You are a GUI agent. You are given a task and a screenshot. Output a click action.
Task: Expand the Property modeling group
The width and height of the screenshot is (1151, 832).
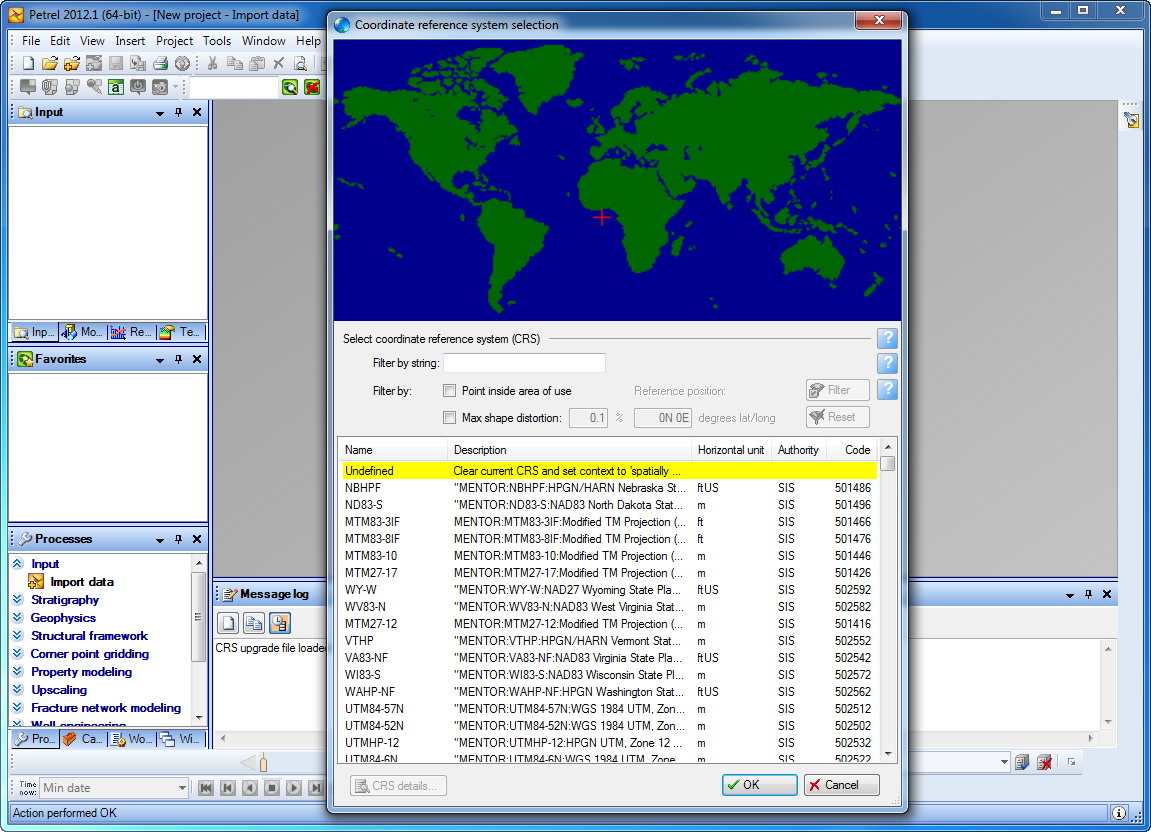point(18,671)
